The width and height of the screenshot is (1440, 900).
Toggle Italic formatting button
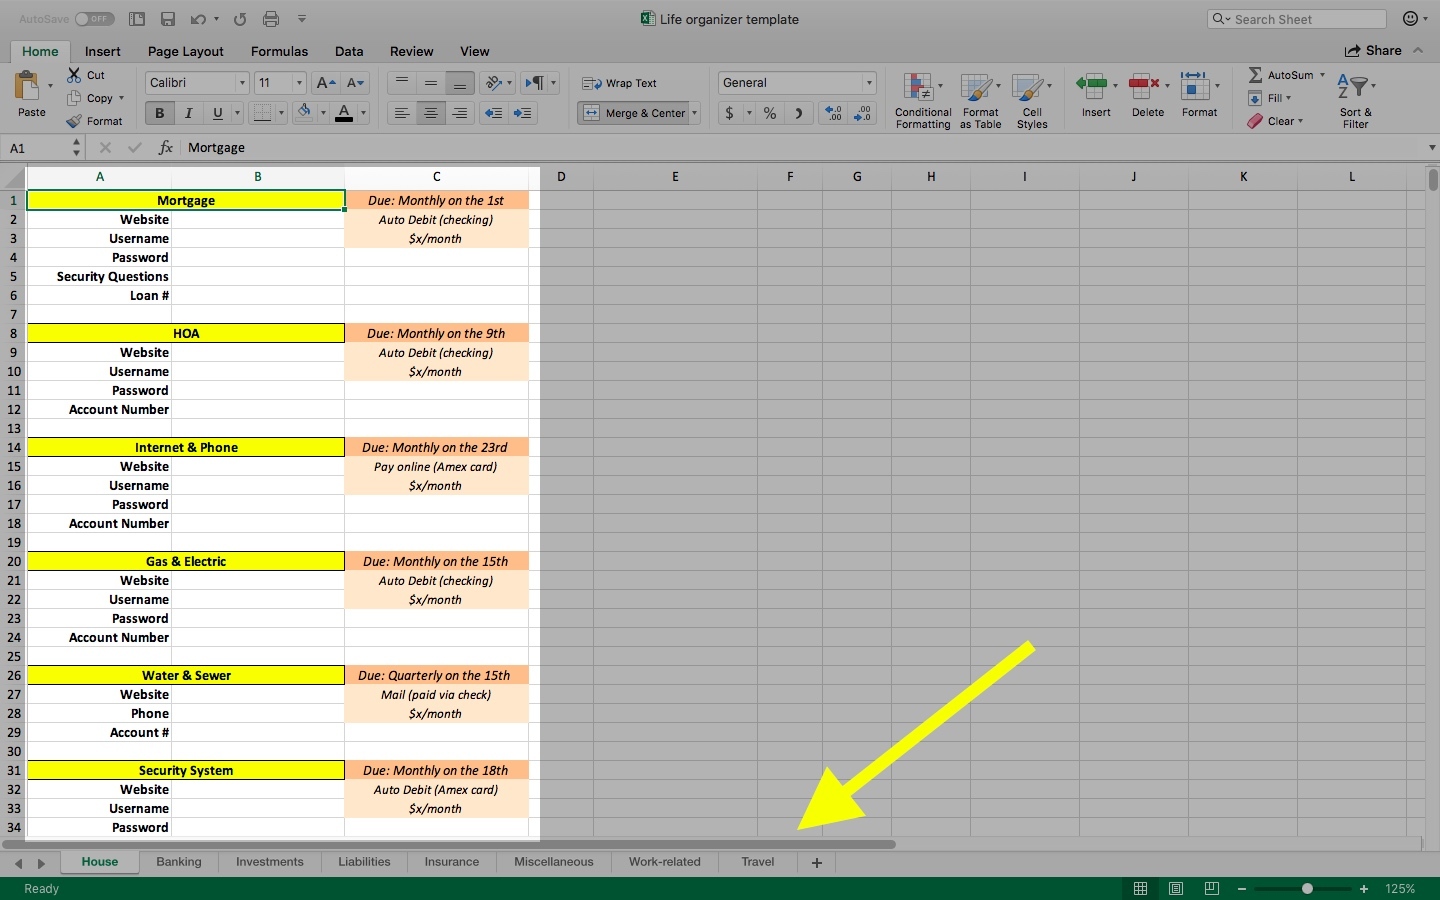click(x=188, y=113)
